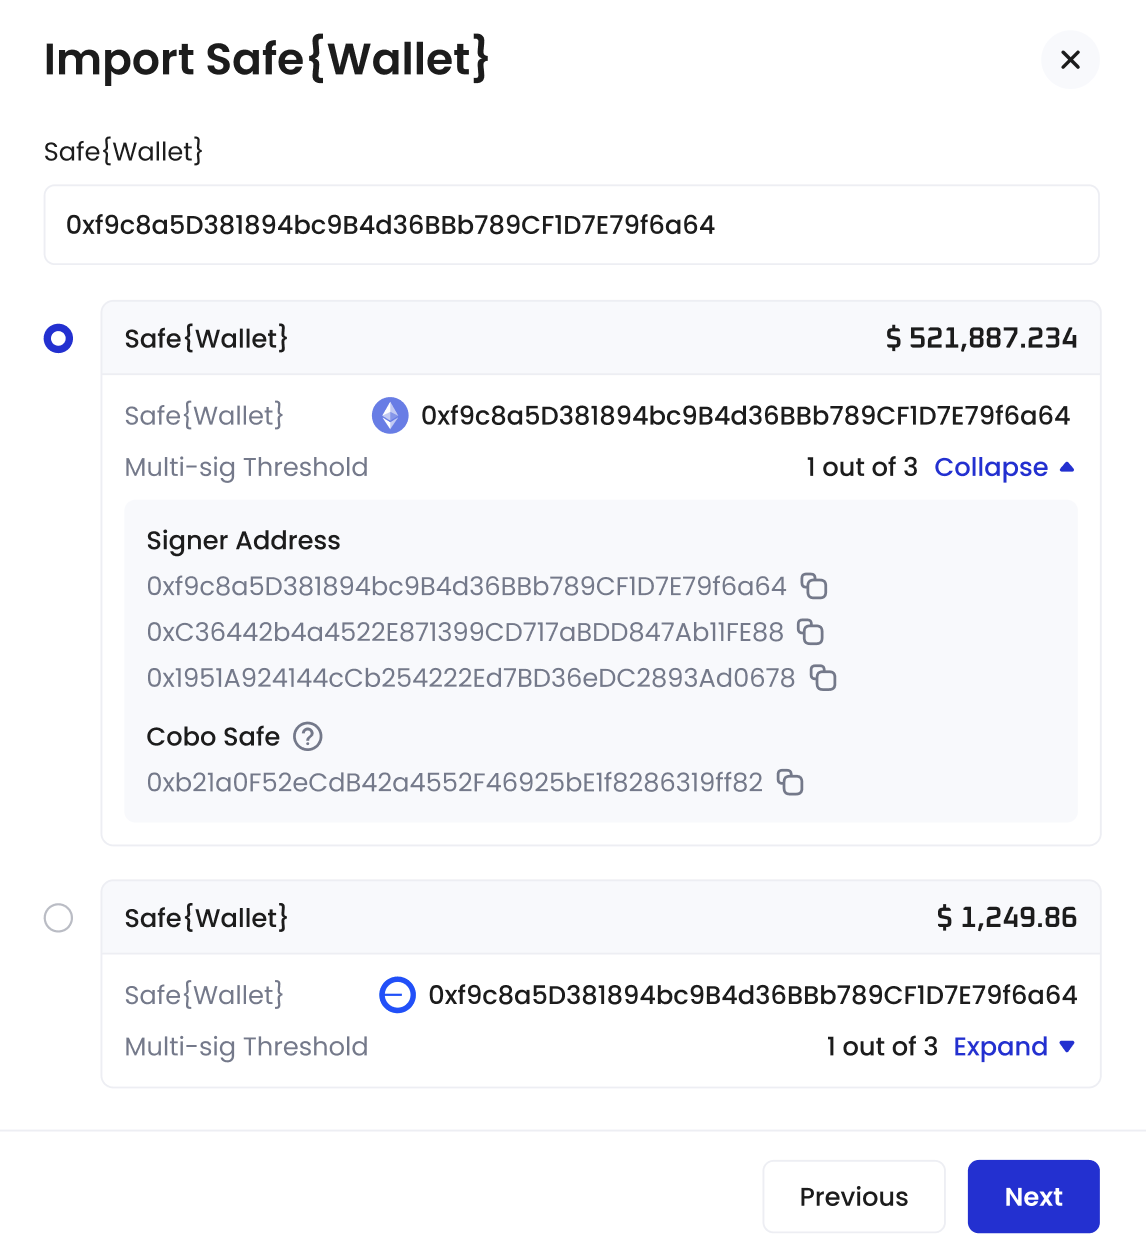Copy the first signer address 0xf9c8a5D3

(815, 586)
